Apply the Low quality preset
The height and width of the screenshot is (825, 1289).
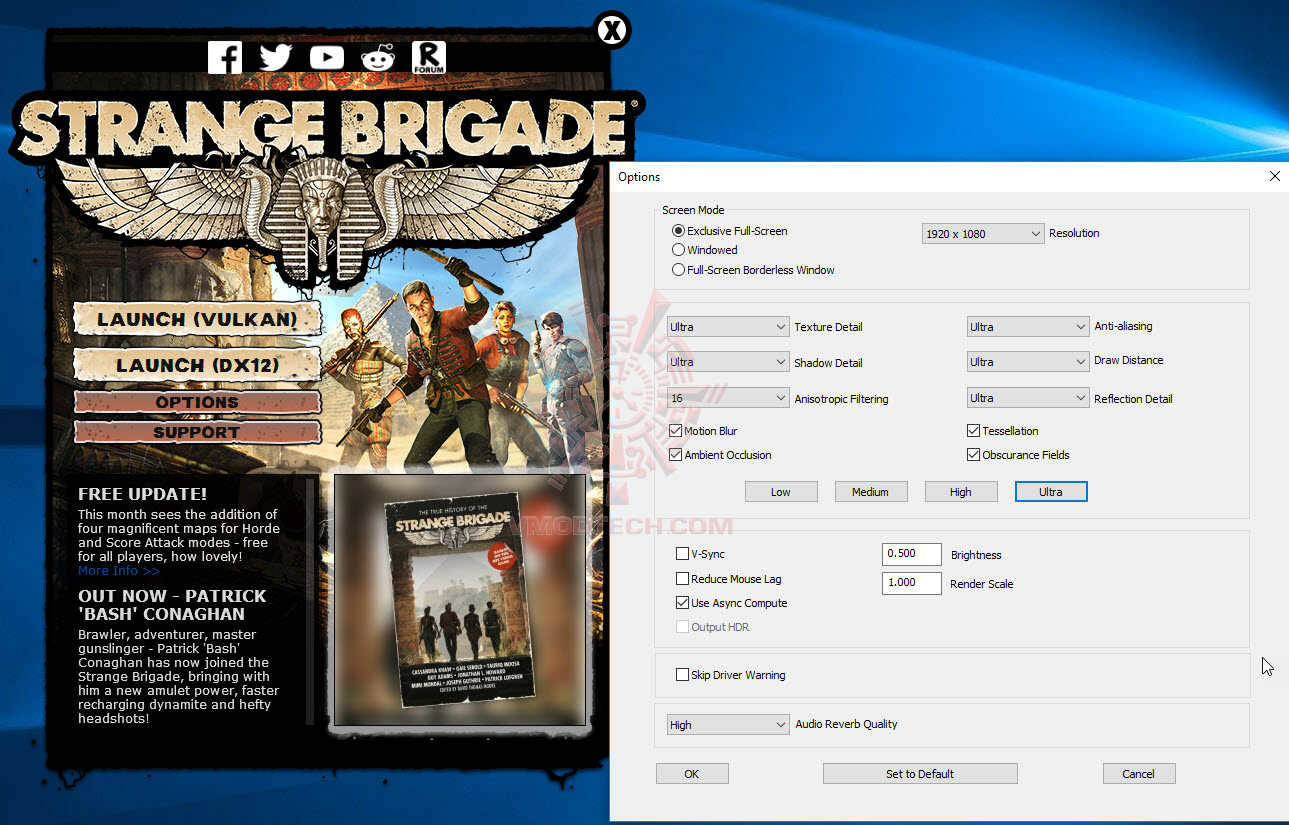tap(781, 492)
